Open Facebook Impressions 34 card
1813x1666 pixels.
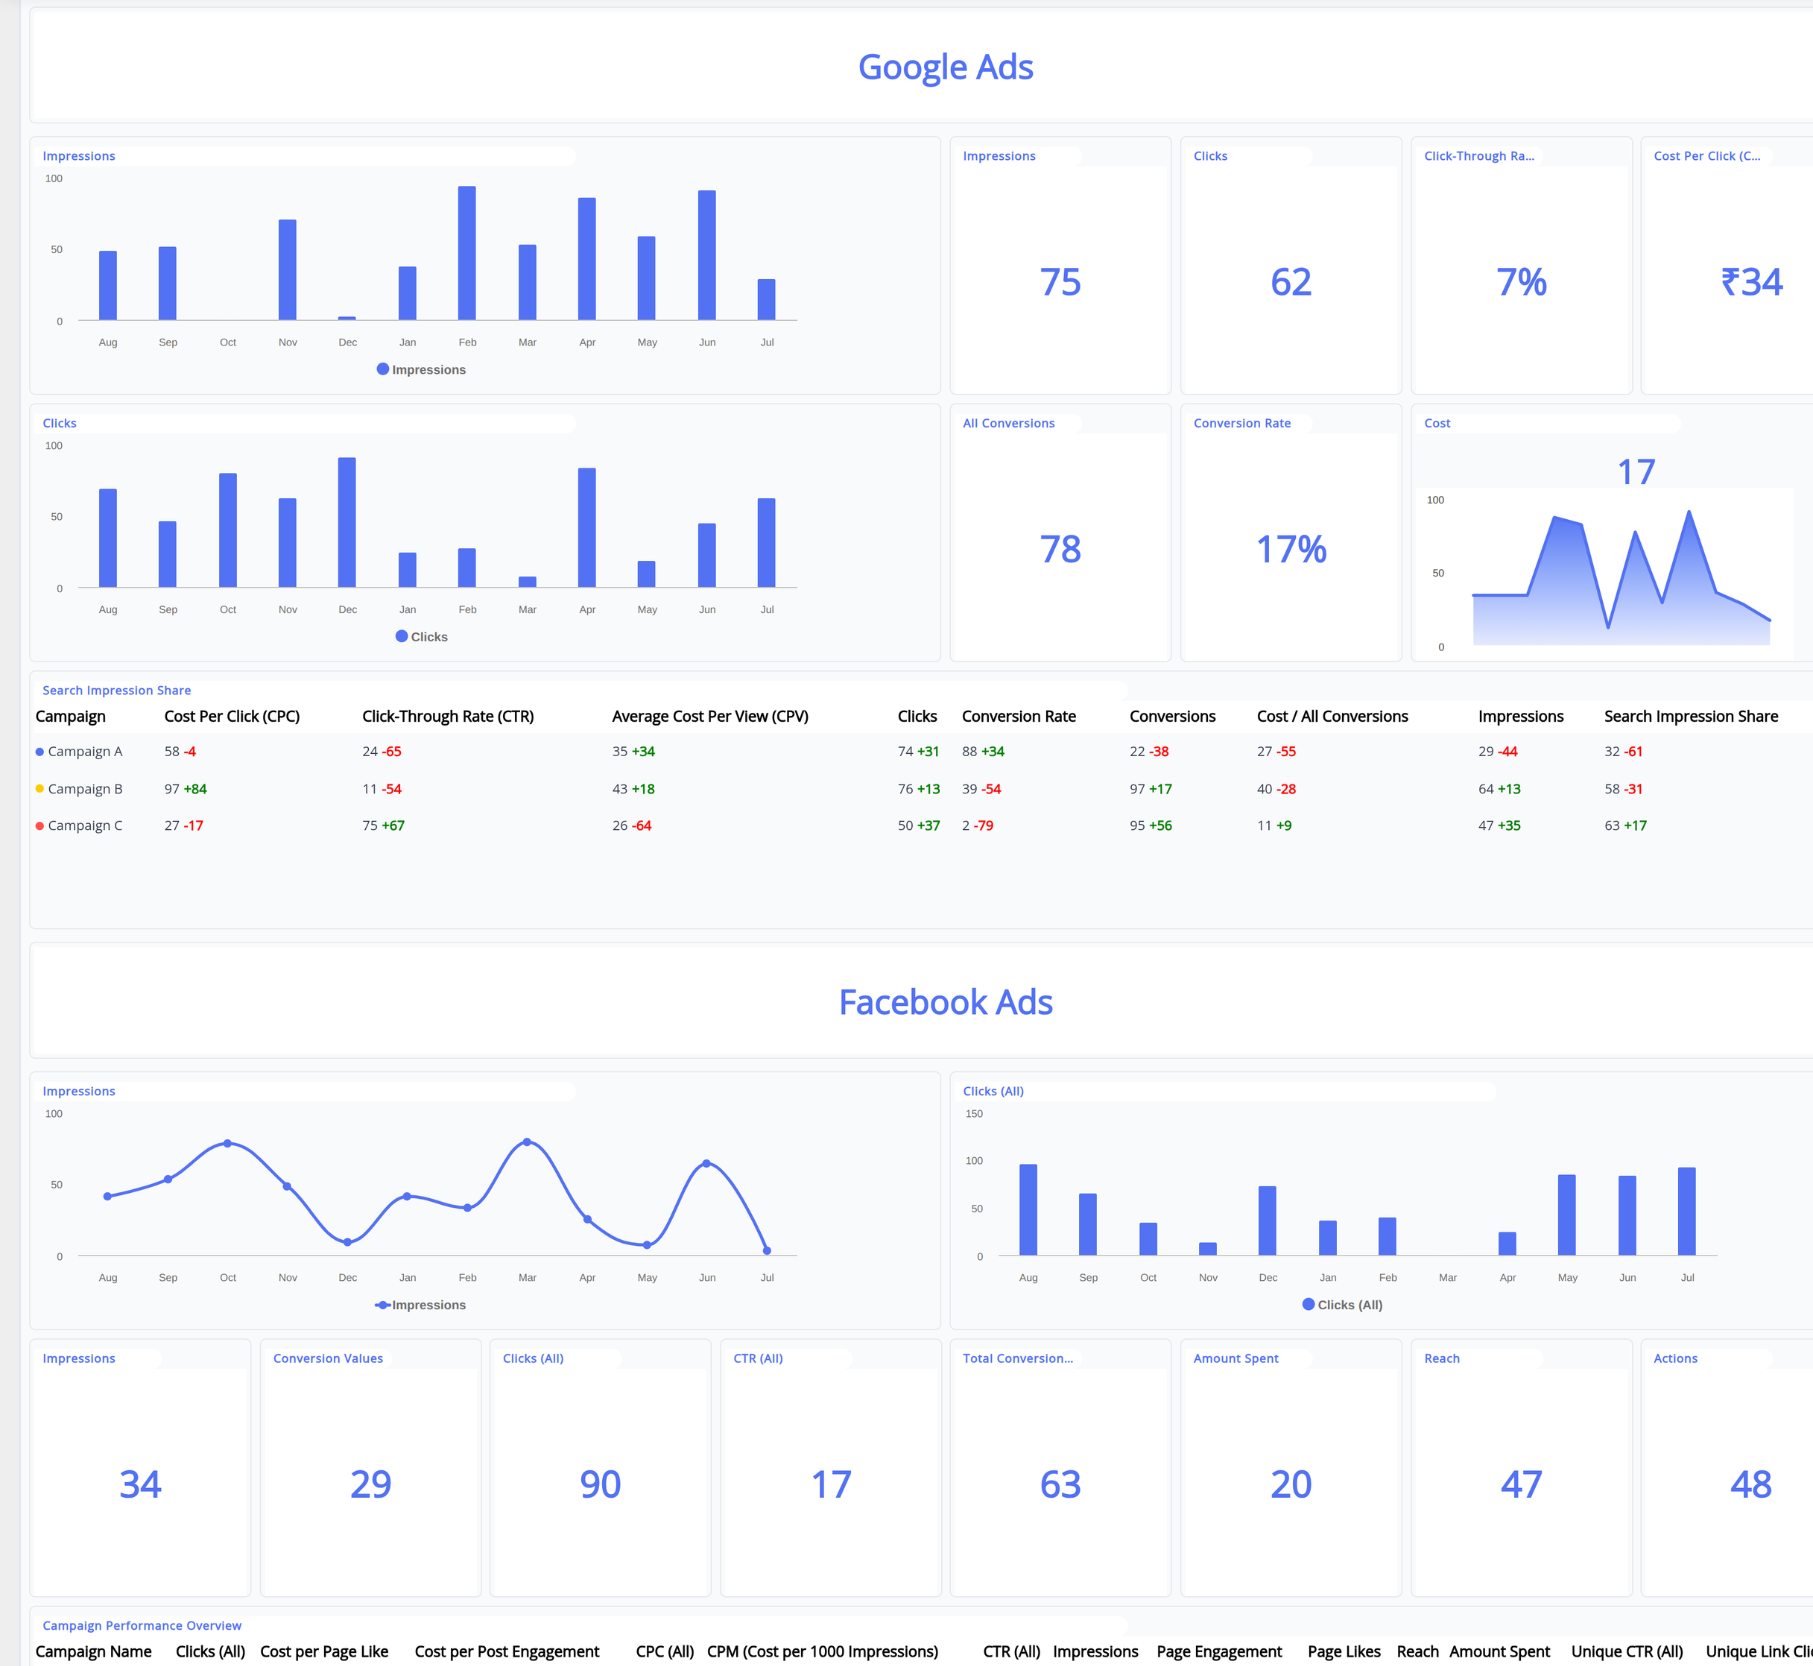pos(140,1468)
